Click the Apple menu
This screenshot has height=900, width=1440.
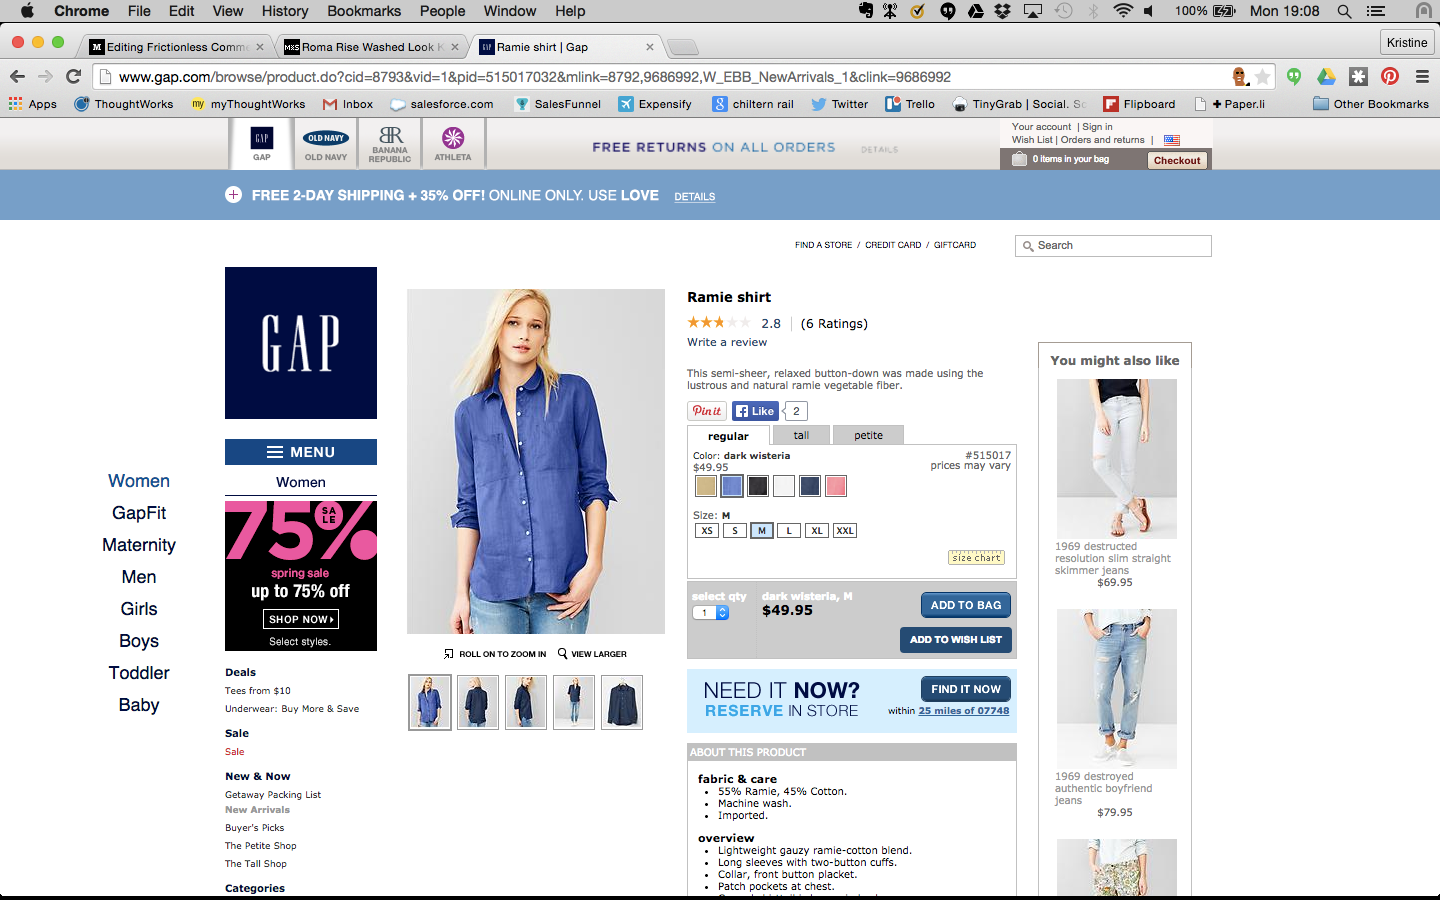tap(27, 11)
